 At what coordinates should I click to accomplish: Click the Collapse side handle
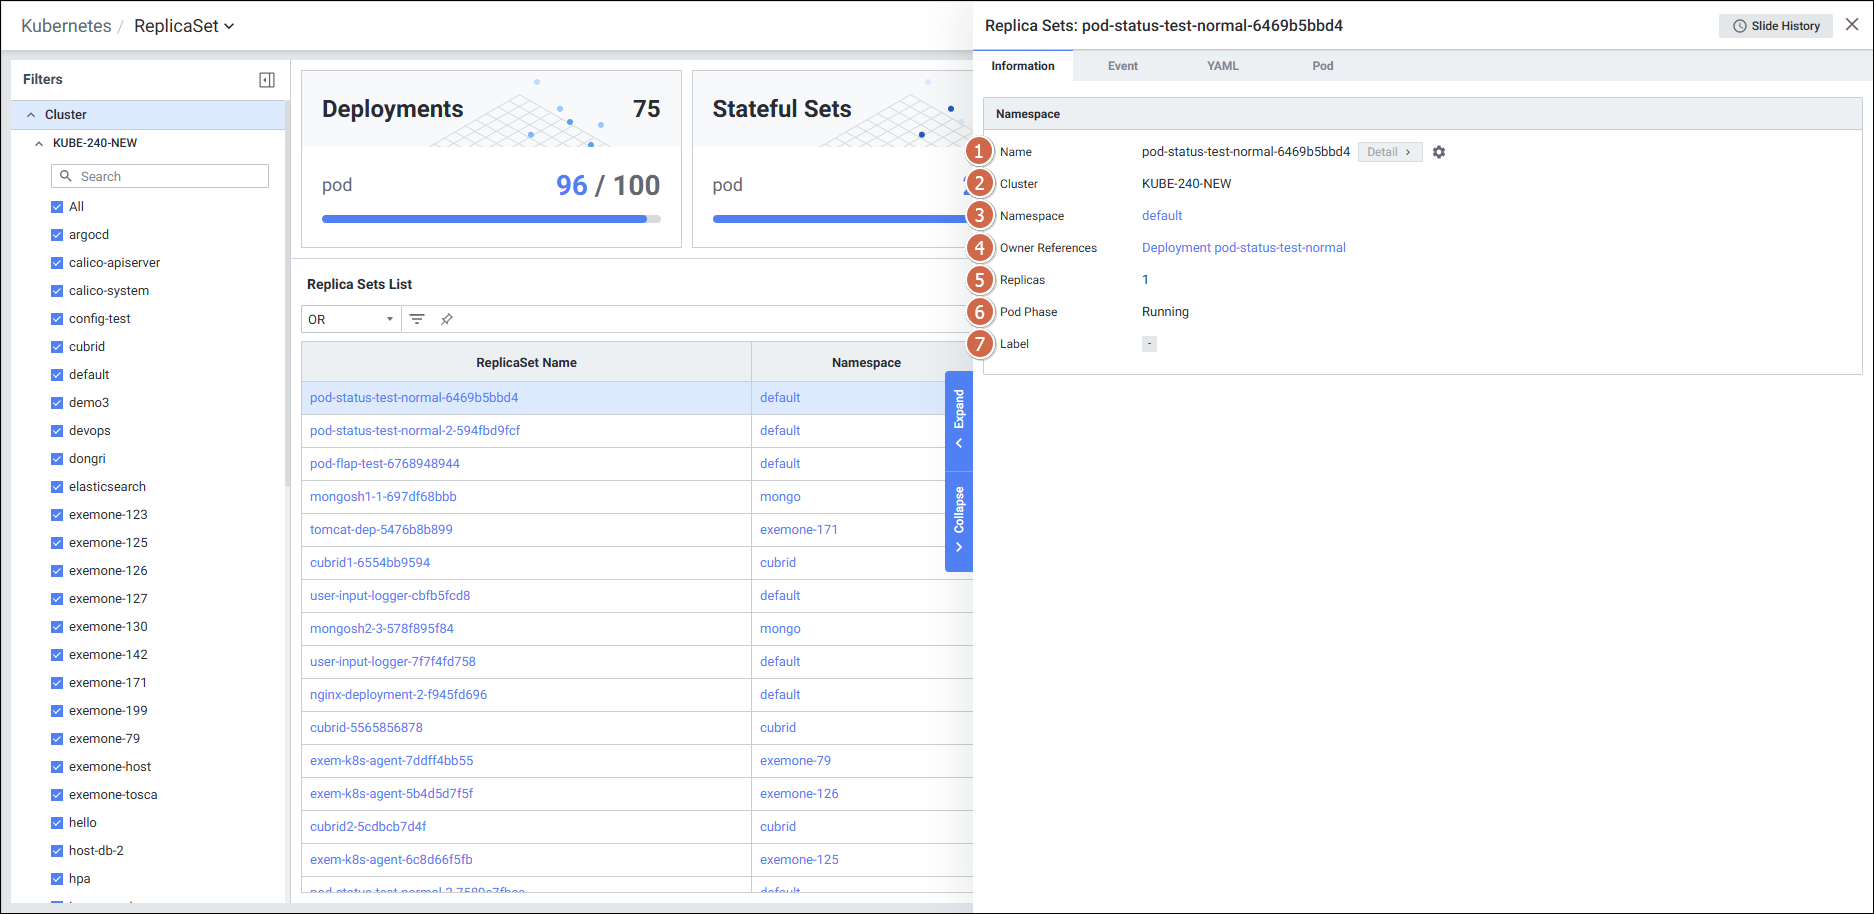pos(959,519)
